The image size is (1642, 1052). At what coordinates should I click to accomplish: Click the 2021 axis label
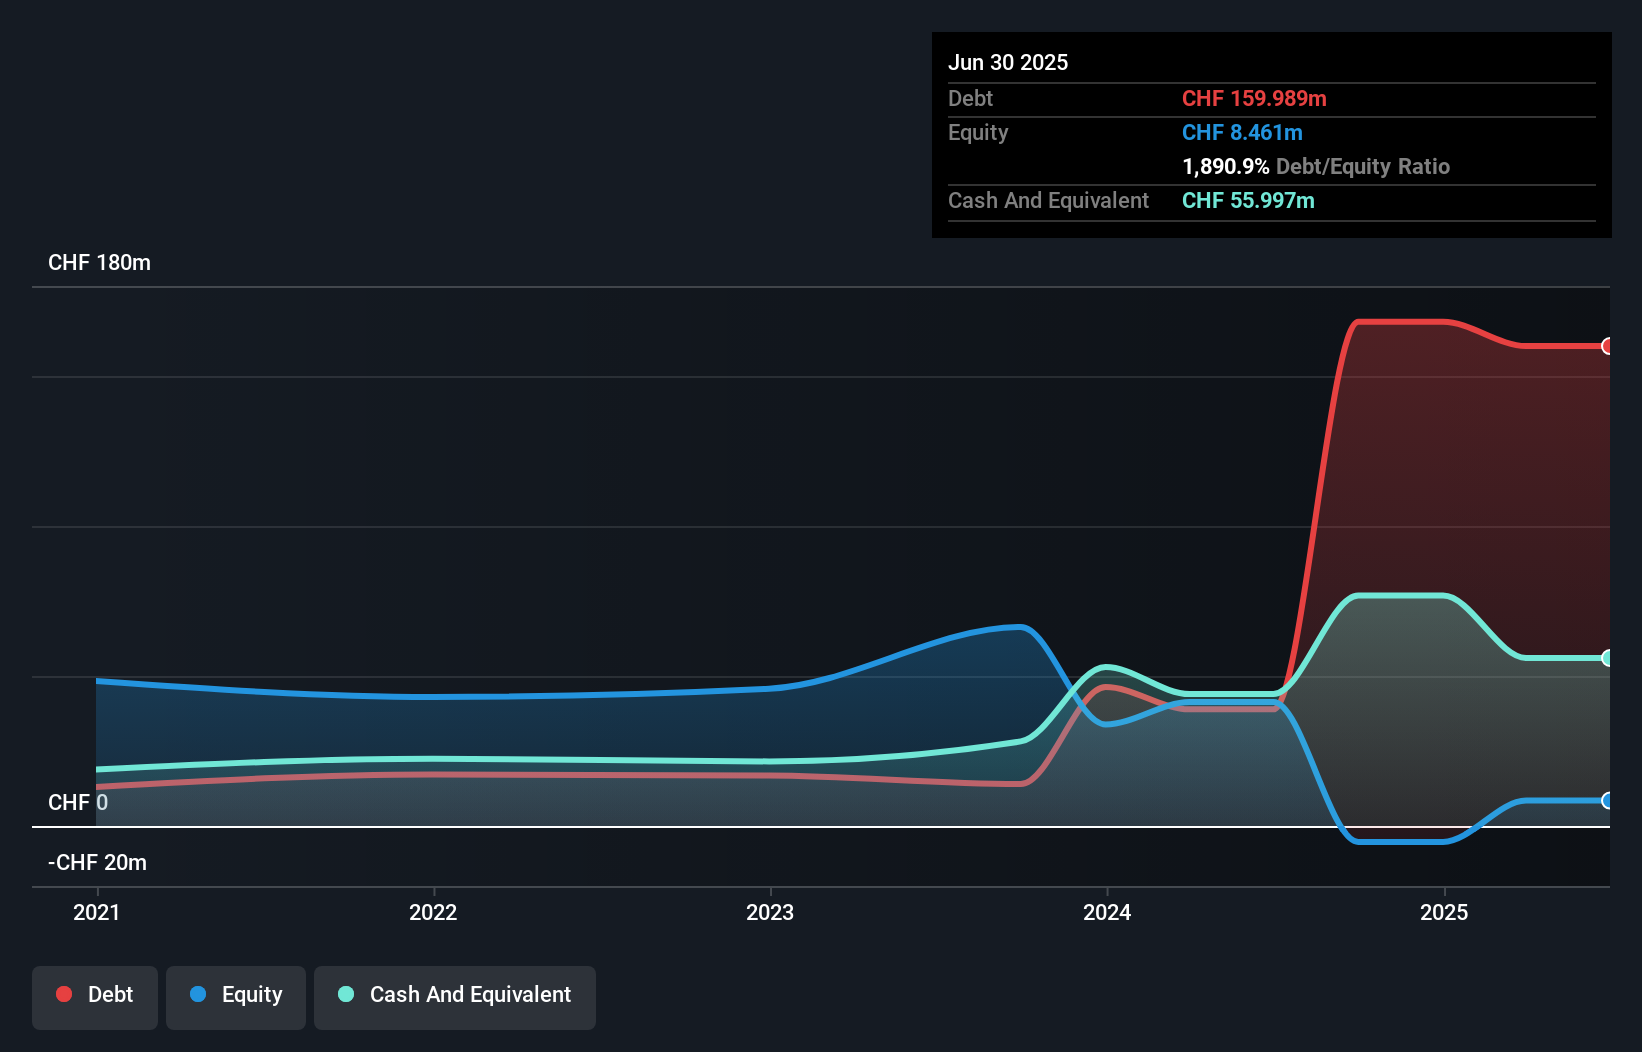pyautogui.click(x=95, y=912)
